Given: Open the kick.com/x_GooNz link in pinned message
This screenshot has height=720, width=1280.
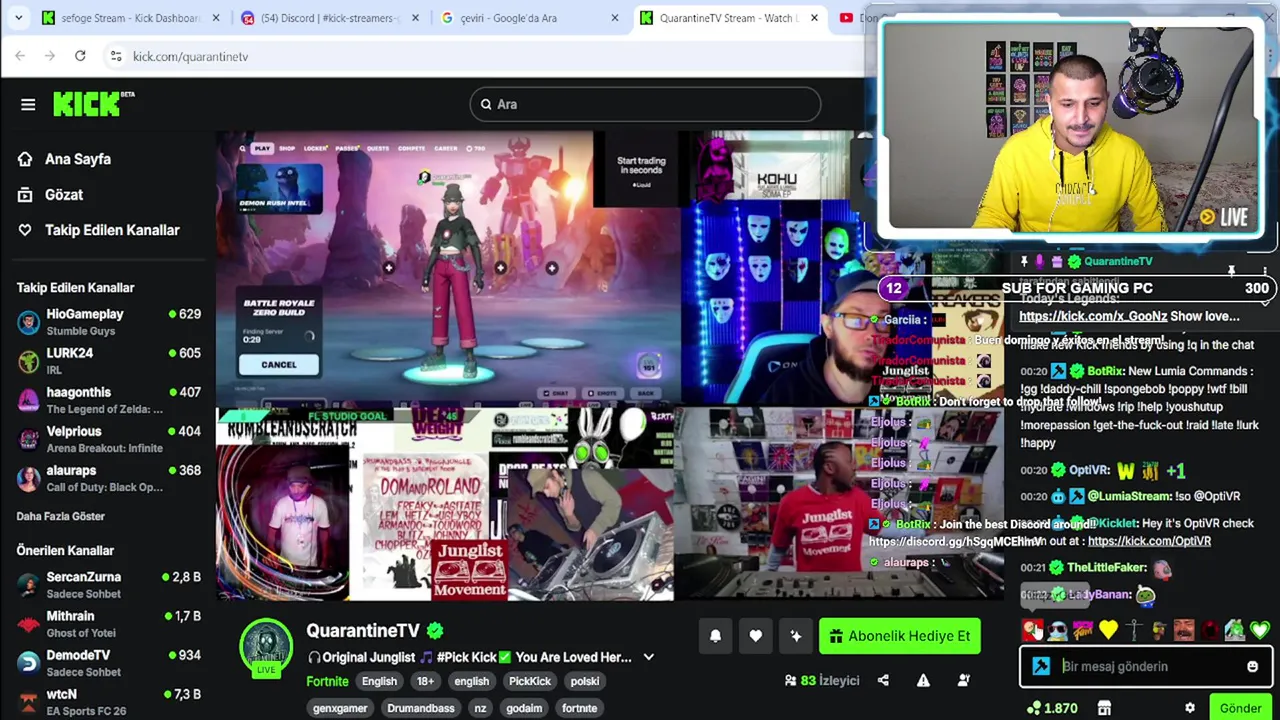Looking at the screenshot, I should point(1093,316).
